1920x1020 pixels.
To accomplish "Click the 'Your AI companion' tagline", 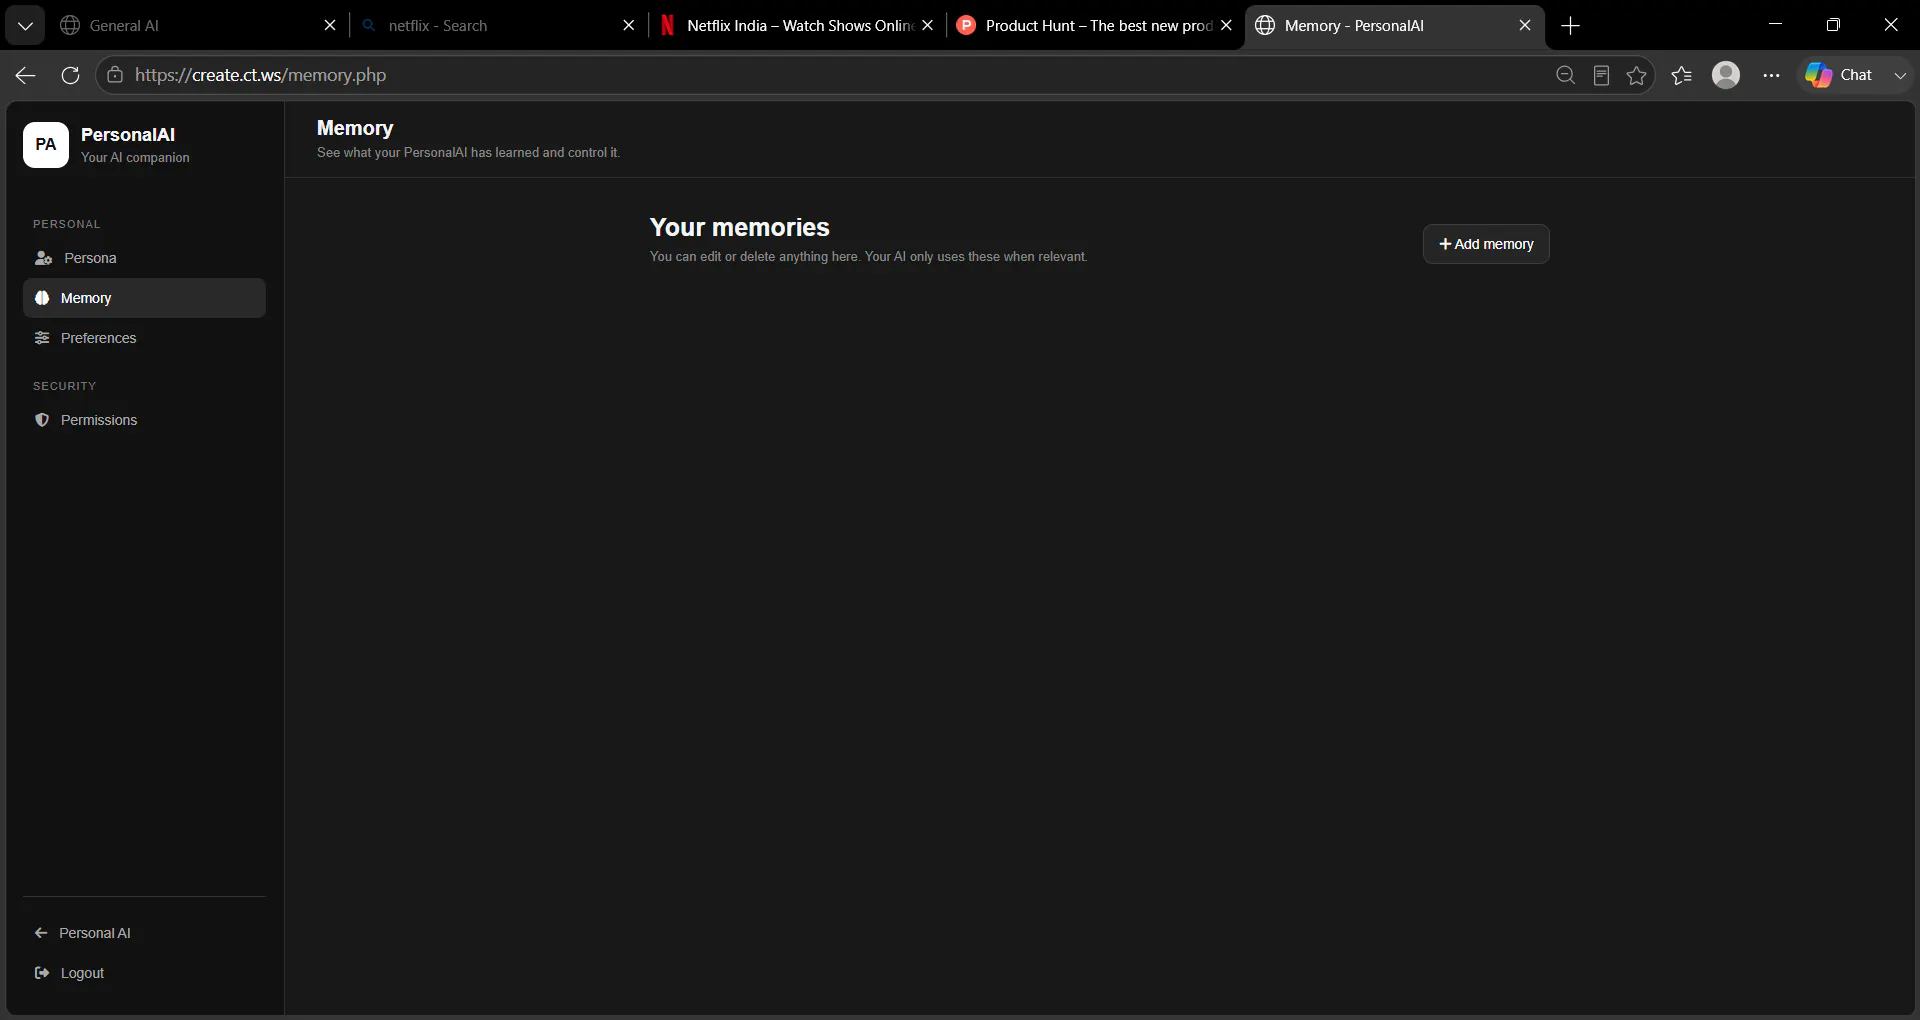I will [x=135, y=158].
